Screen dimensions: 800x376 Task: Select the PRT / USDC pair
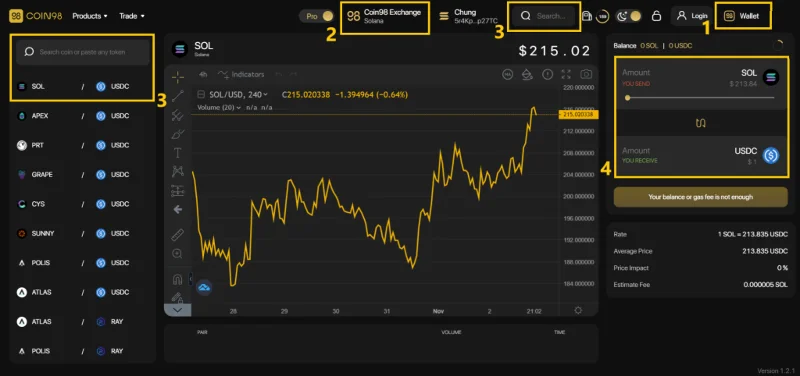click(82, 145)
